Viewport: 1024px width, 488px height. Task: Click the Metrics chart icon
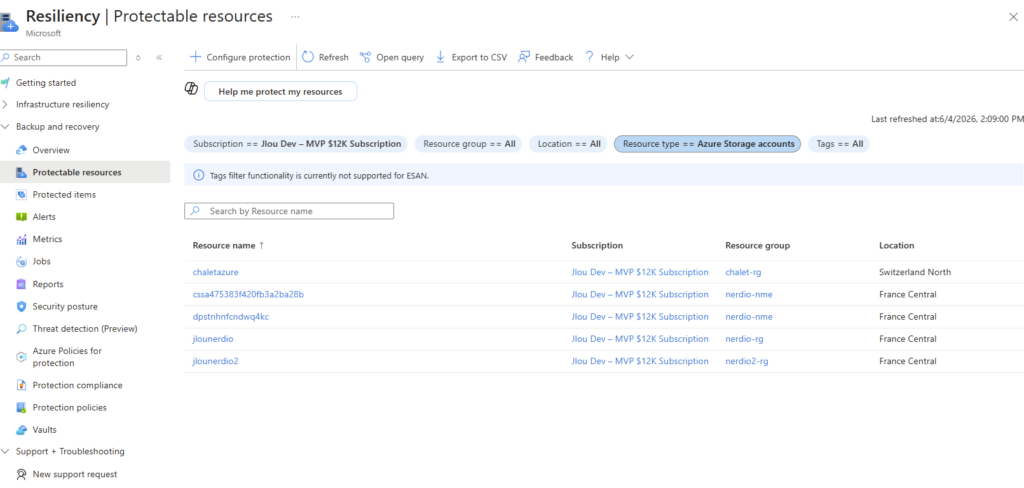tap(21, 239)
